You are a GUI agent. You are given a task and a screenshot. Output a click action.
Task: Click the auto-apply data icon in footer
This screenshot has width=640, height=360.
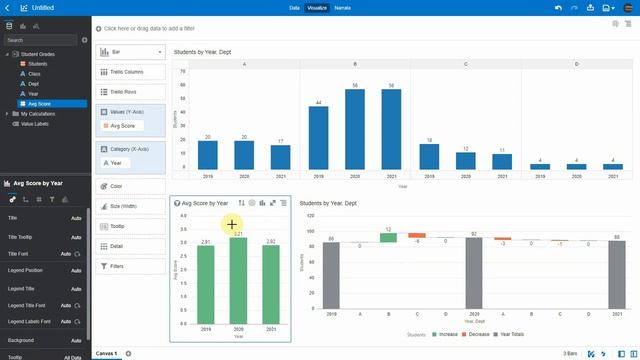point(591,354)
